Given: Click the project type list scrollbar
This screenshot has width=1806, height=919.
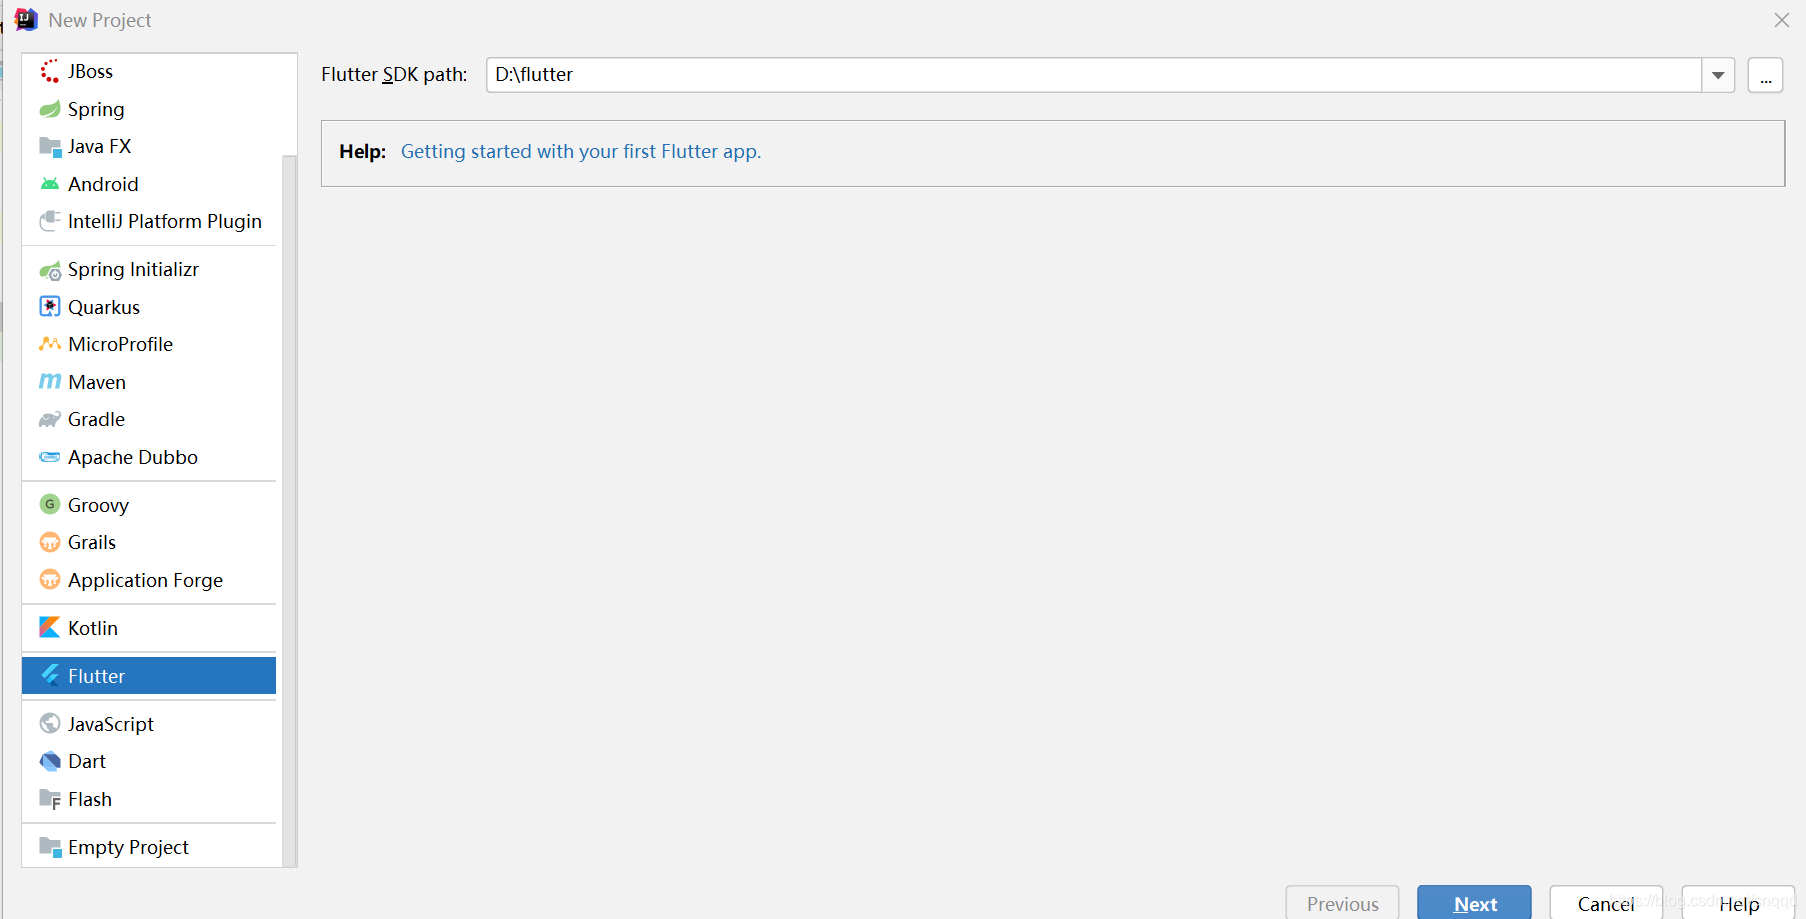Looking at the screenshot, I should pyautogui.click(x=290, y=510).
